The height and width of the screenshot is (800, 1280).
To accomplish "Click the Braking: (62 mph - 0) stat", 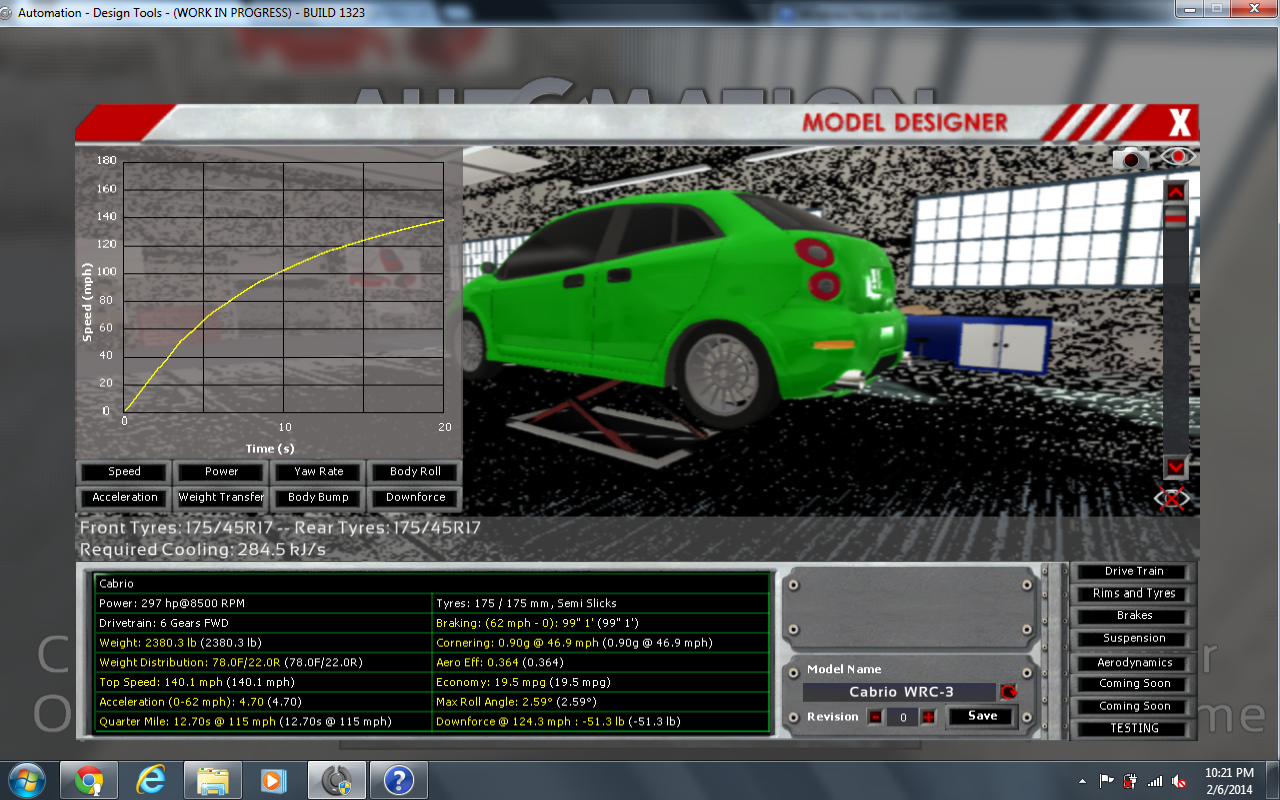I will 600,623.
